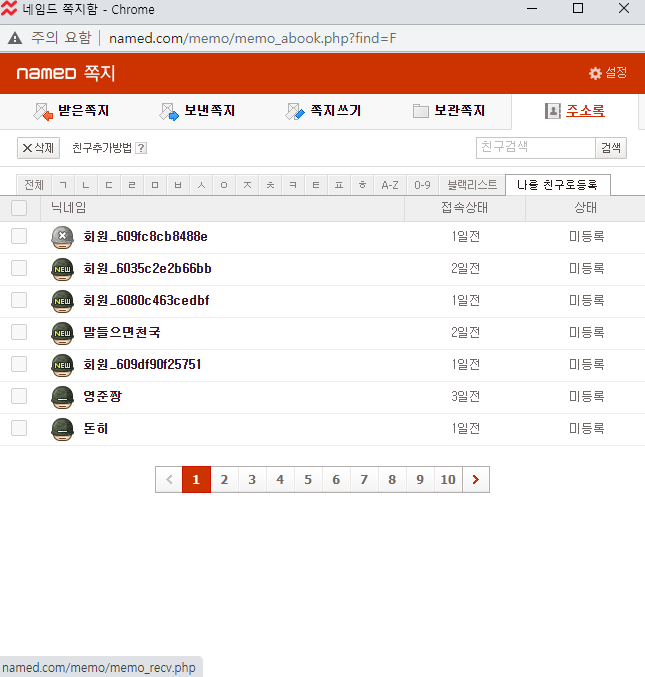Go to previous page arrow
Screen dimensions: 645x677
[x=169, y=480]
